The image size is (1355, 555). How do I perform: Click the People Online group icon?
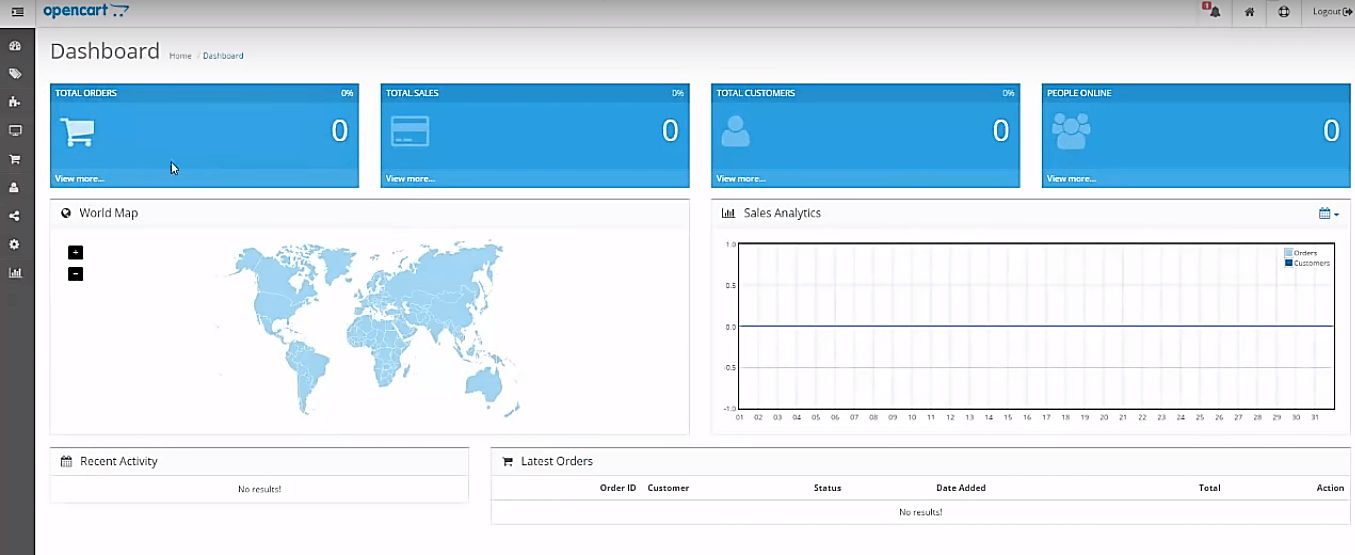(1071, 132)
